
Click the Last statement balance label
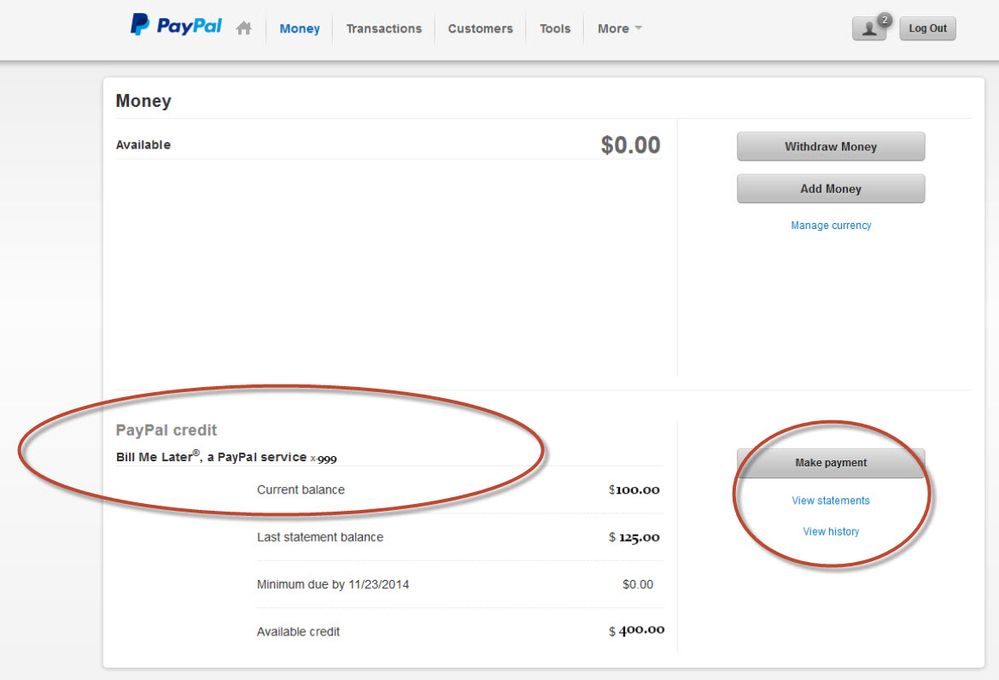320,537
